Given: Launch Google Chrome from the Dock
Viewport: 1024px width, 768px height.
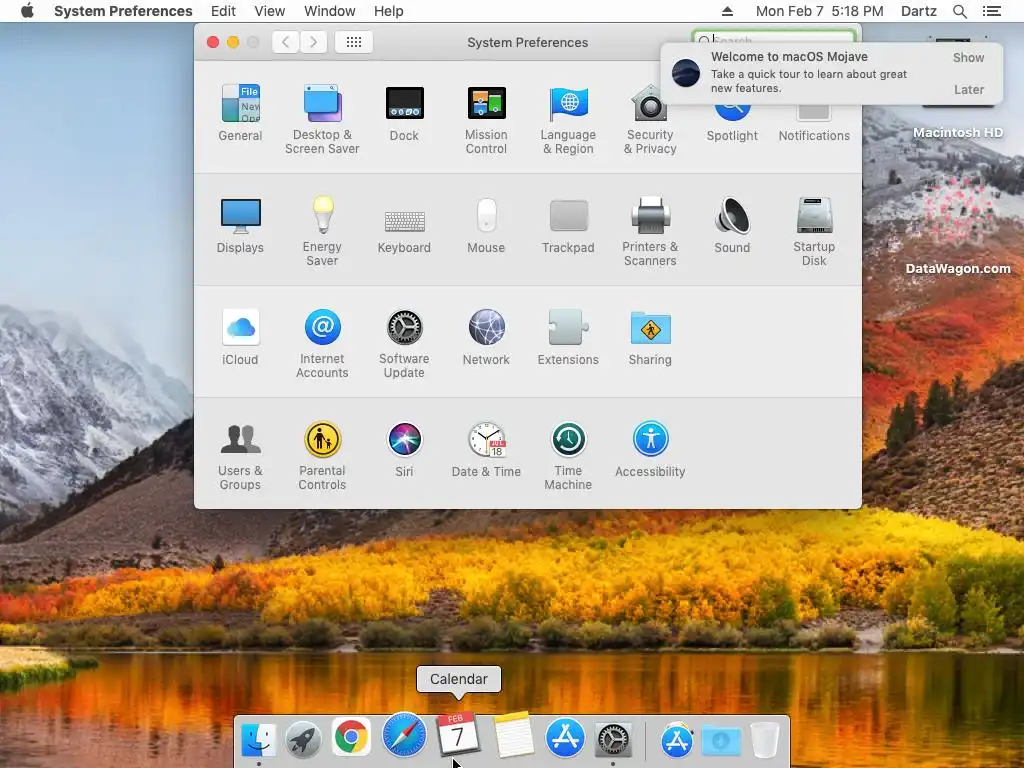Looking at the screenshot, I should tap(351, 737).
